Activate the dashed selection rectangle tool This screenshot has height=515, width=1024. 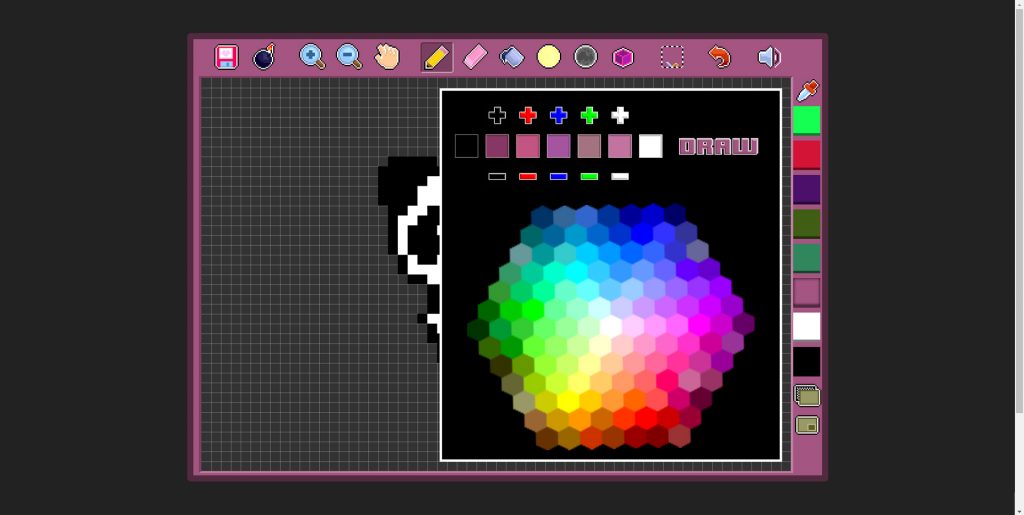point(672,57)
